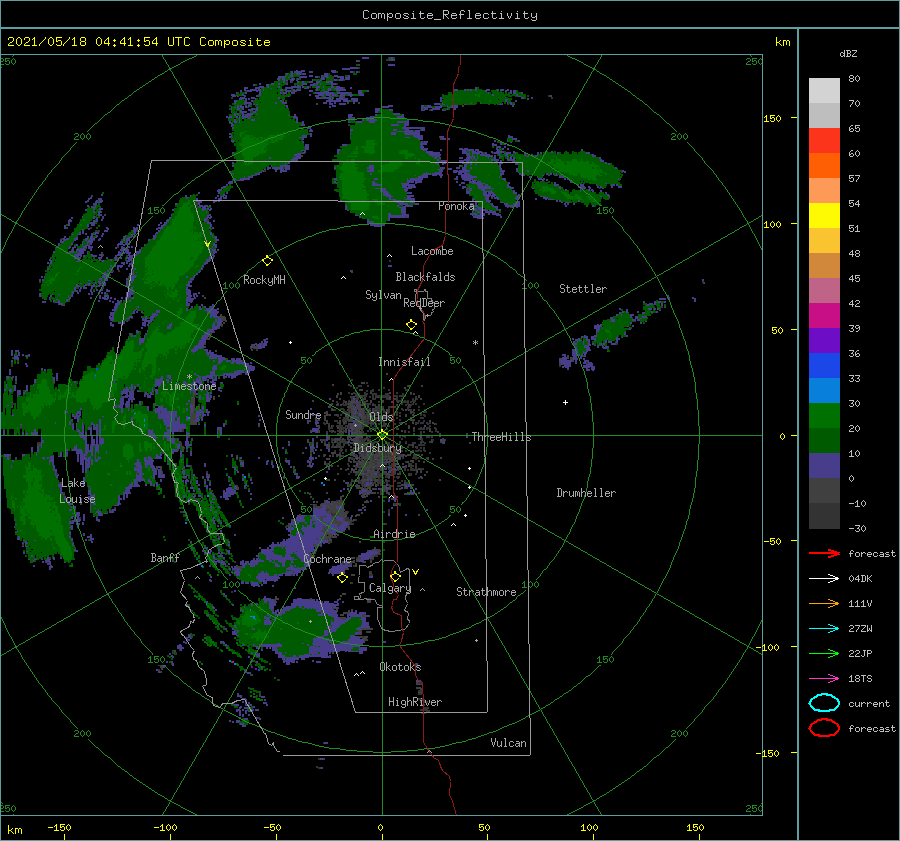Click the Limestone label
The image size is (900, 841).
point(189,386)
